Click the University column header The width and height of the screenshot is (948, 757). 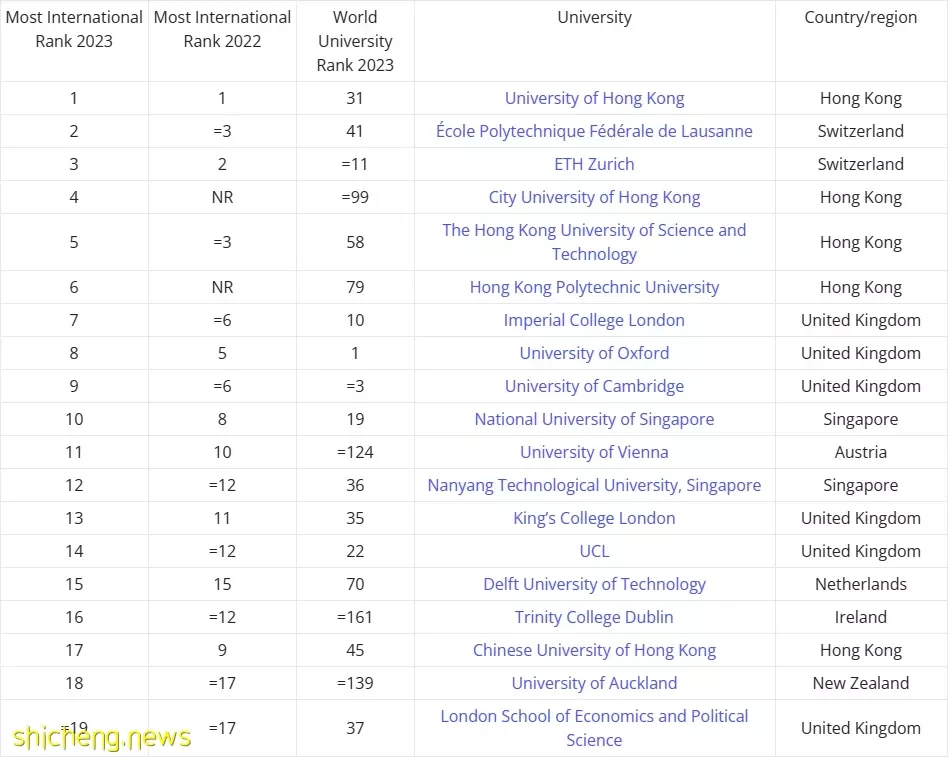click(594, 18)
